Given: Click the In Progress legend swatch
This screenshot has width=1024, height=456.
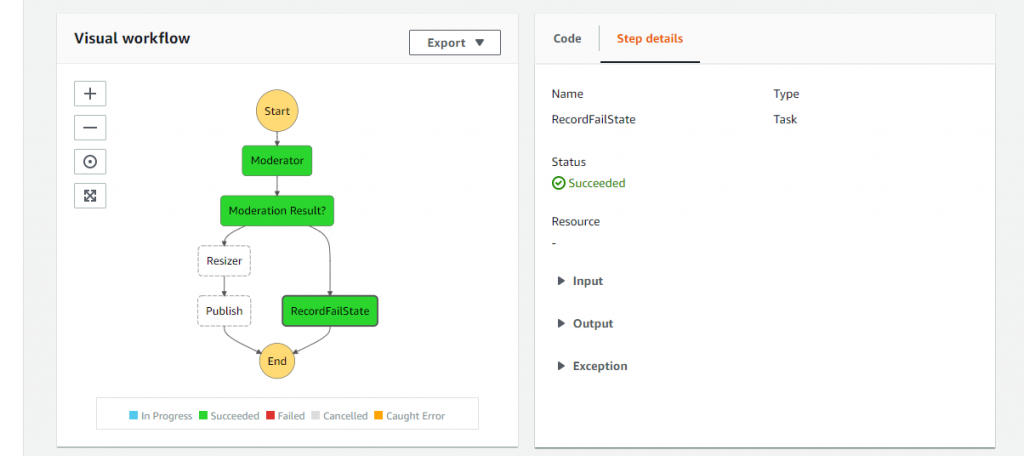Looking at the screenshot, I should tap(134, 415).
